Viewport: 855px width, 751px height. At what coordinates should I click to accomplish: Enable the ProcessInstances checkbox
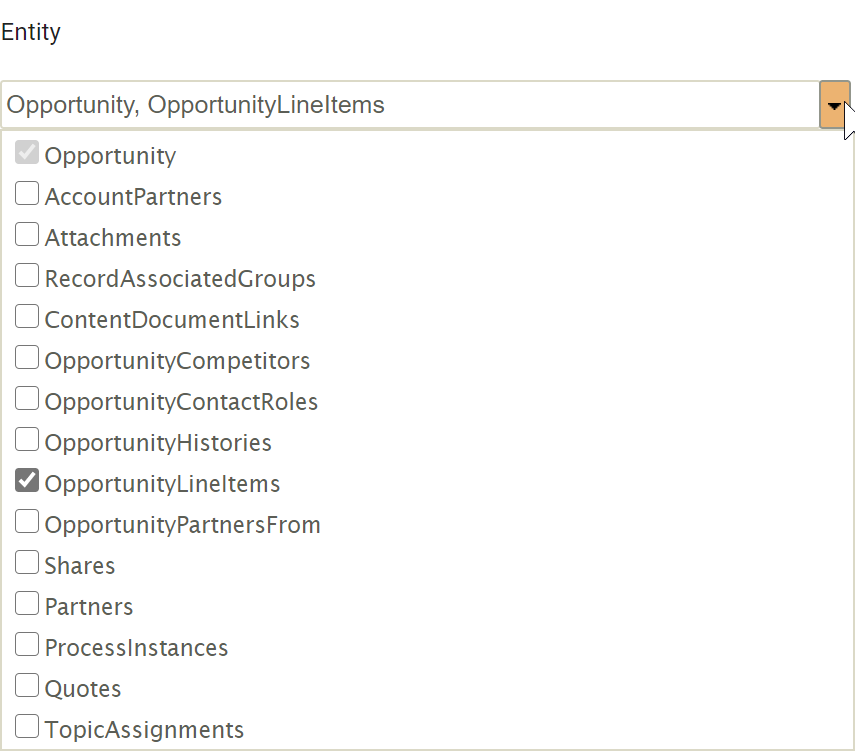click(27, 645)
